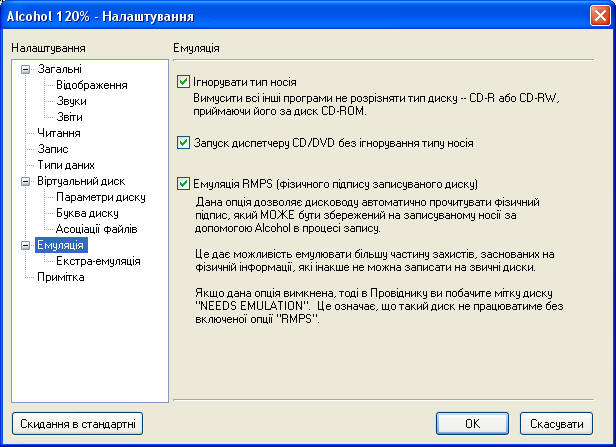Viewport: 616px width, 447px height.
Task: Select Асоціації файлів in the tree
Action: pos(96,230)
